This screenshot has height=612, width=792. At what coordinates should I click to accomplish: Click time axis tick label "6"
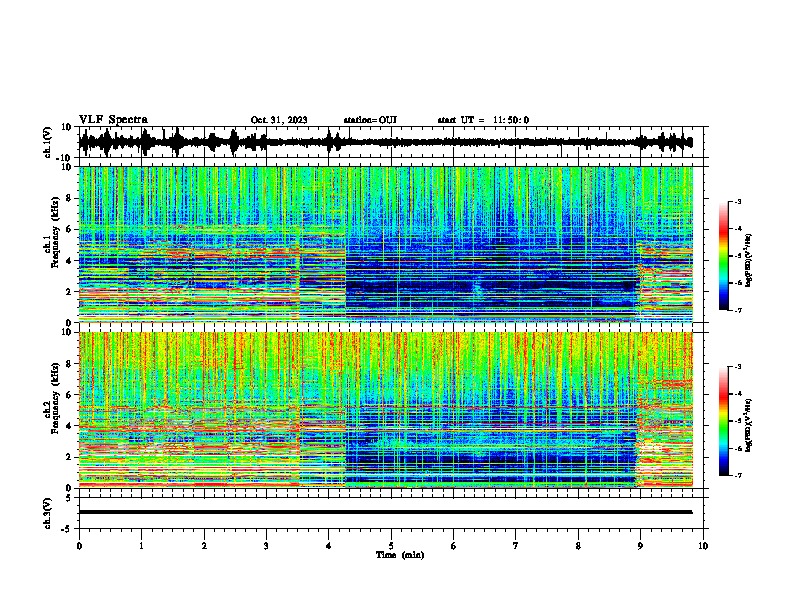pyautogui.click(x=453, y=546)
